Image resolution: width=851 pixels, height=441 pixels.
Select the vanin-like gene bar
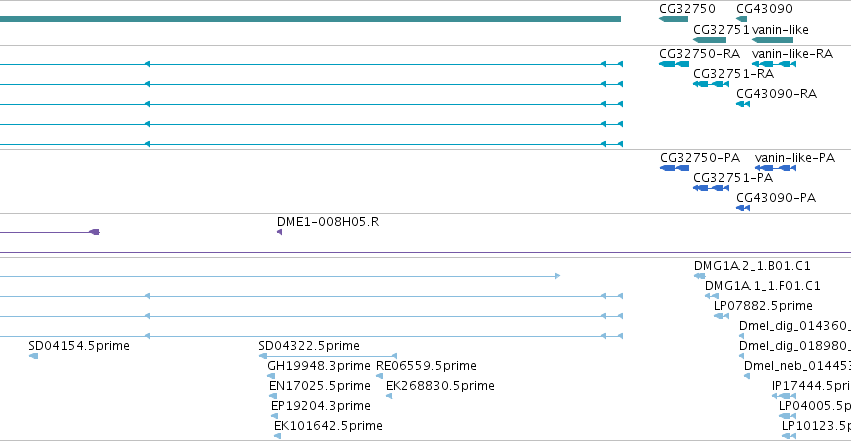pos(772,40)
